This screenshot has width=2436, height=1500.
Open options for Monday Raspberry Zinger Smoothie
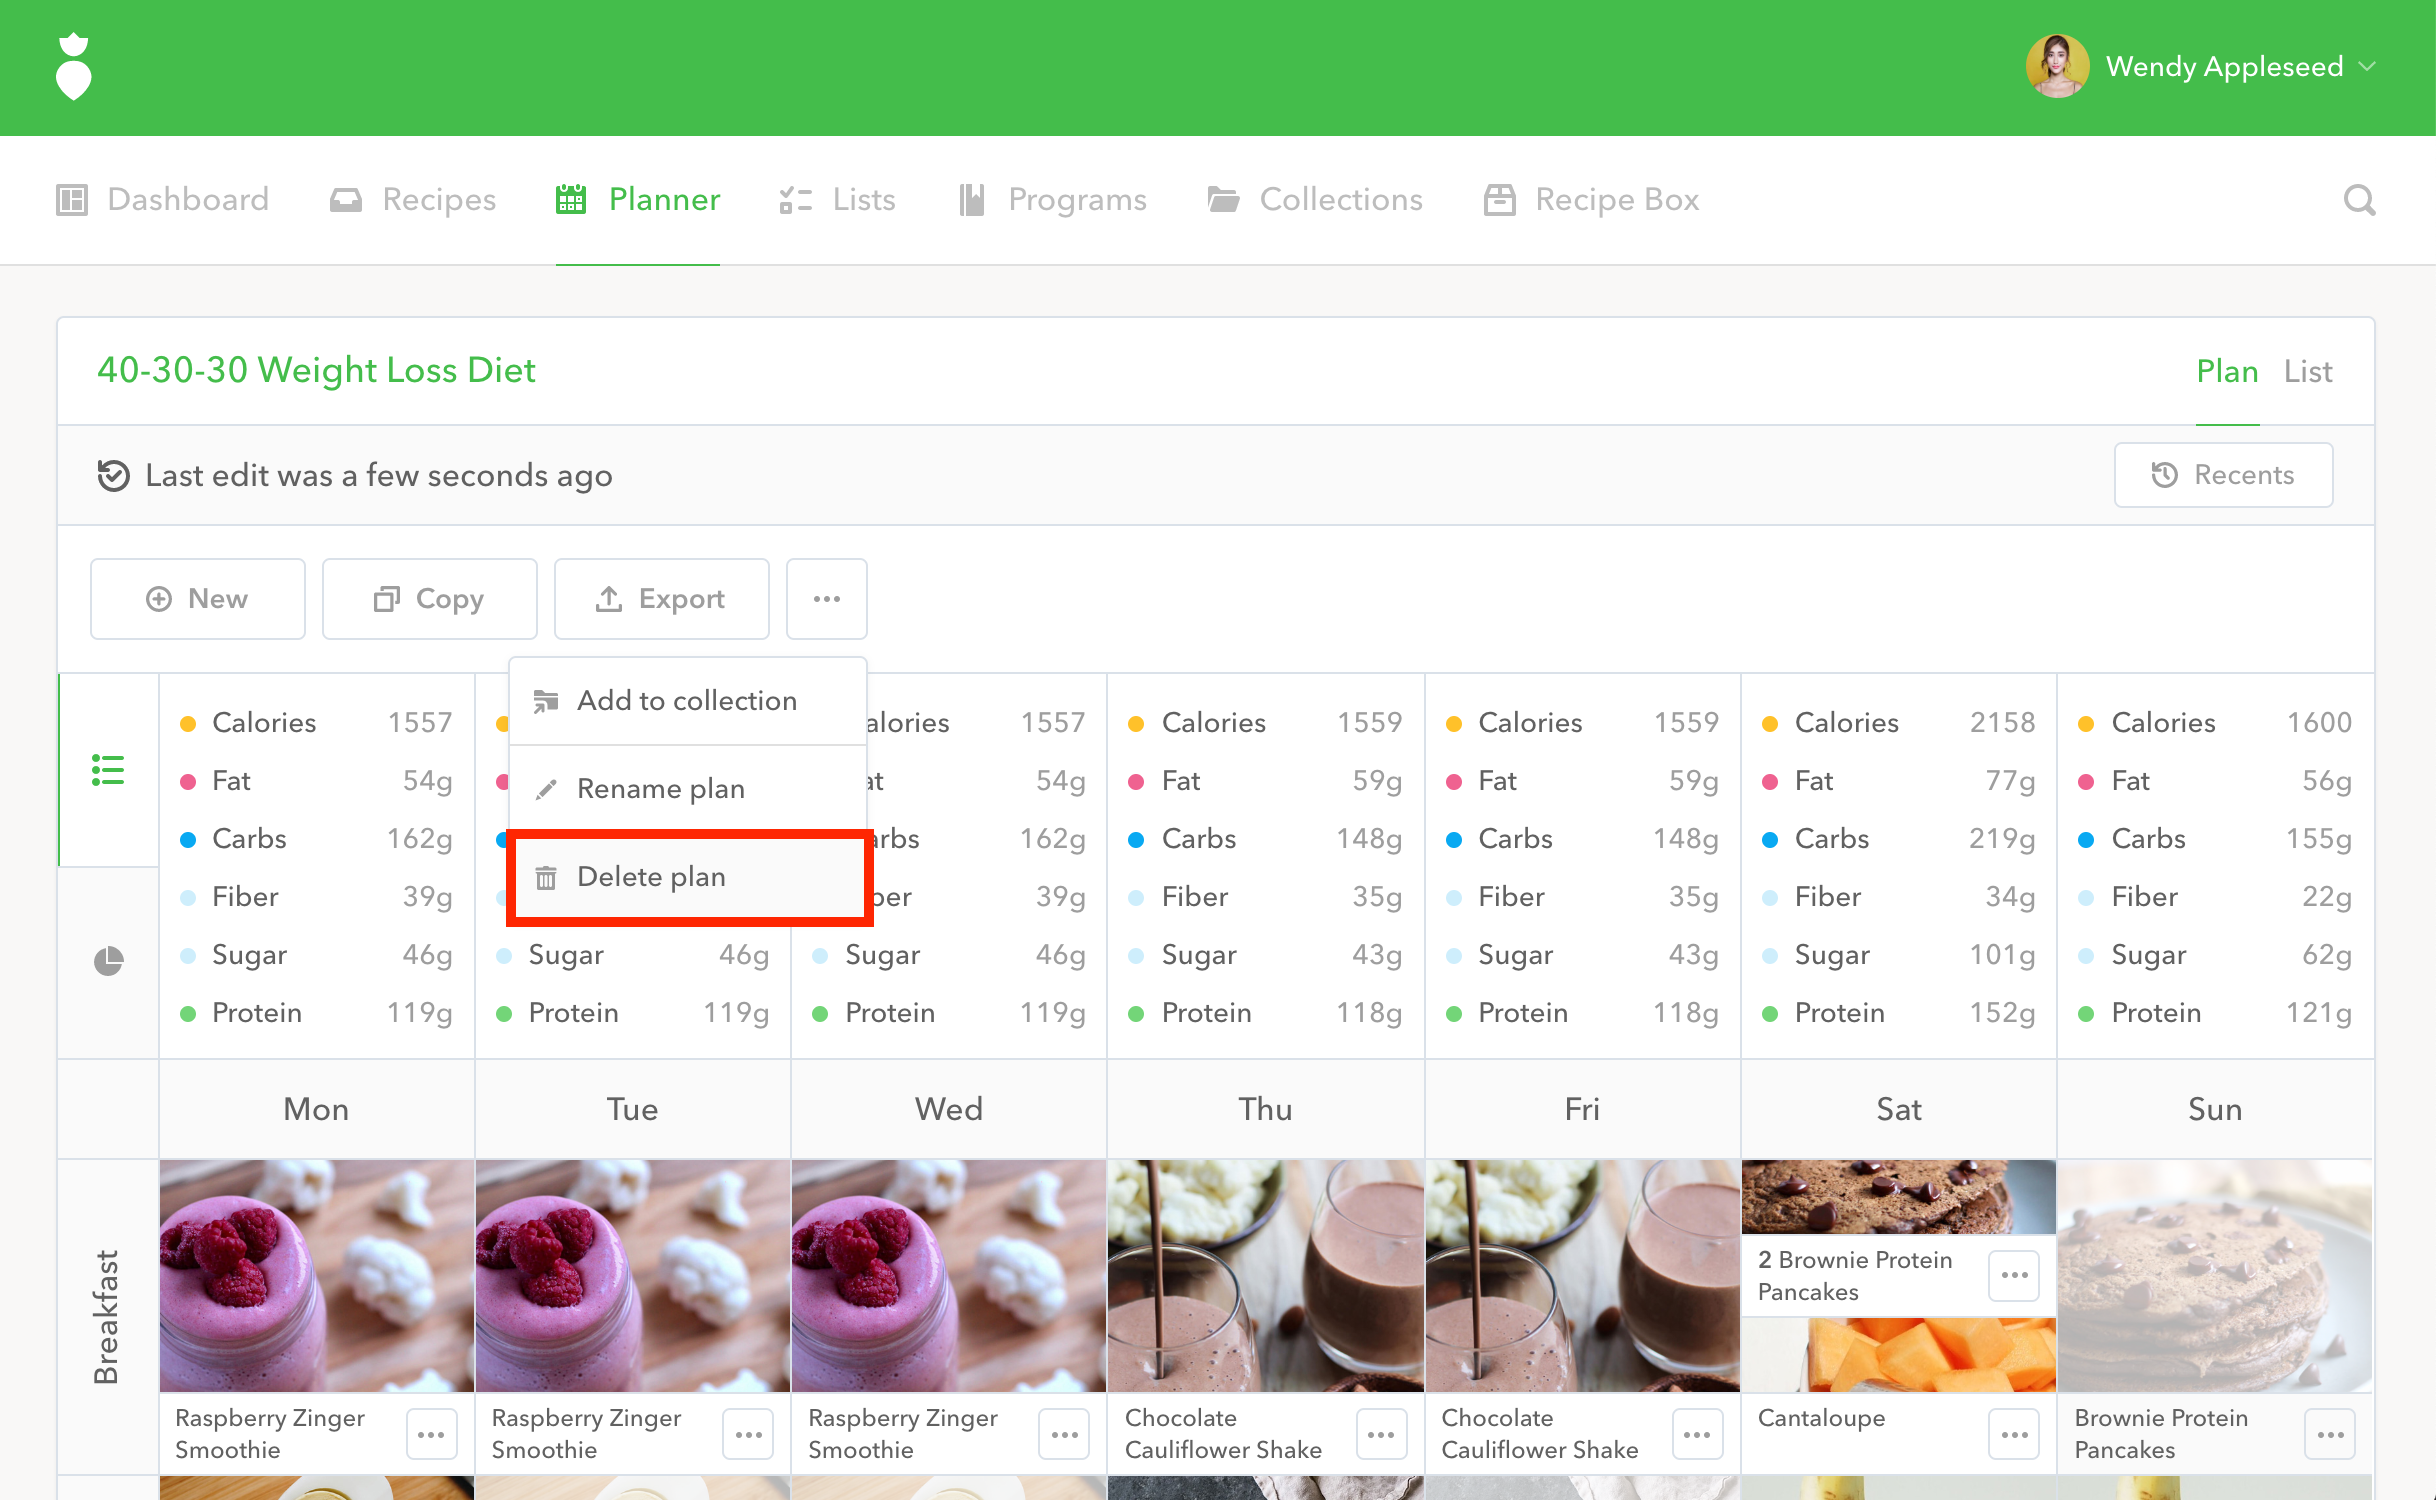pos(431,1434)
